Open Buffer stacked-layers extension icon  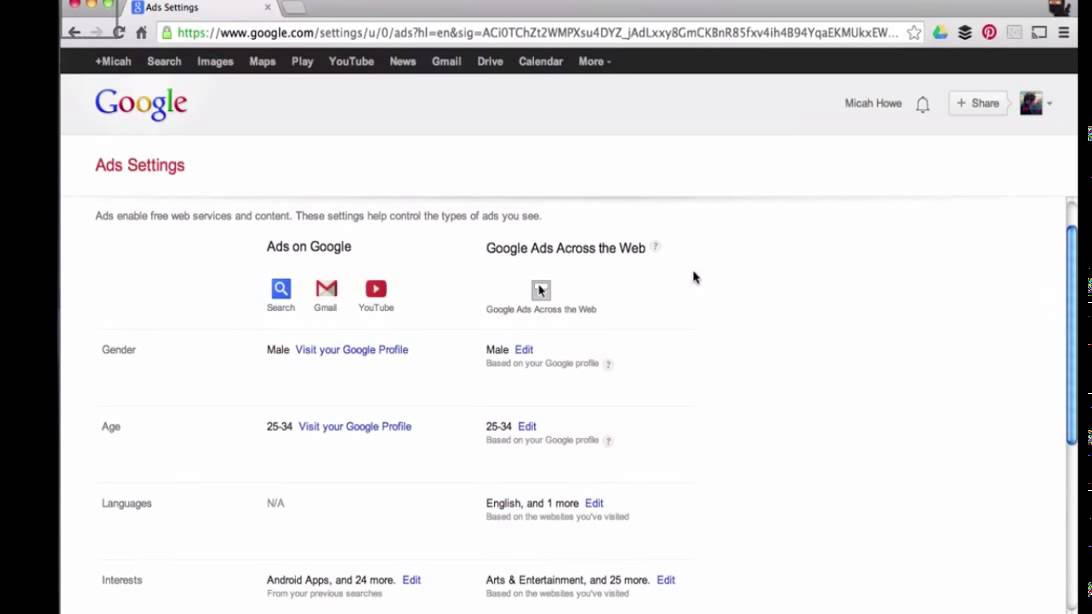point(965,32)
